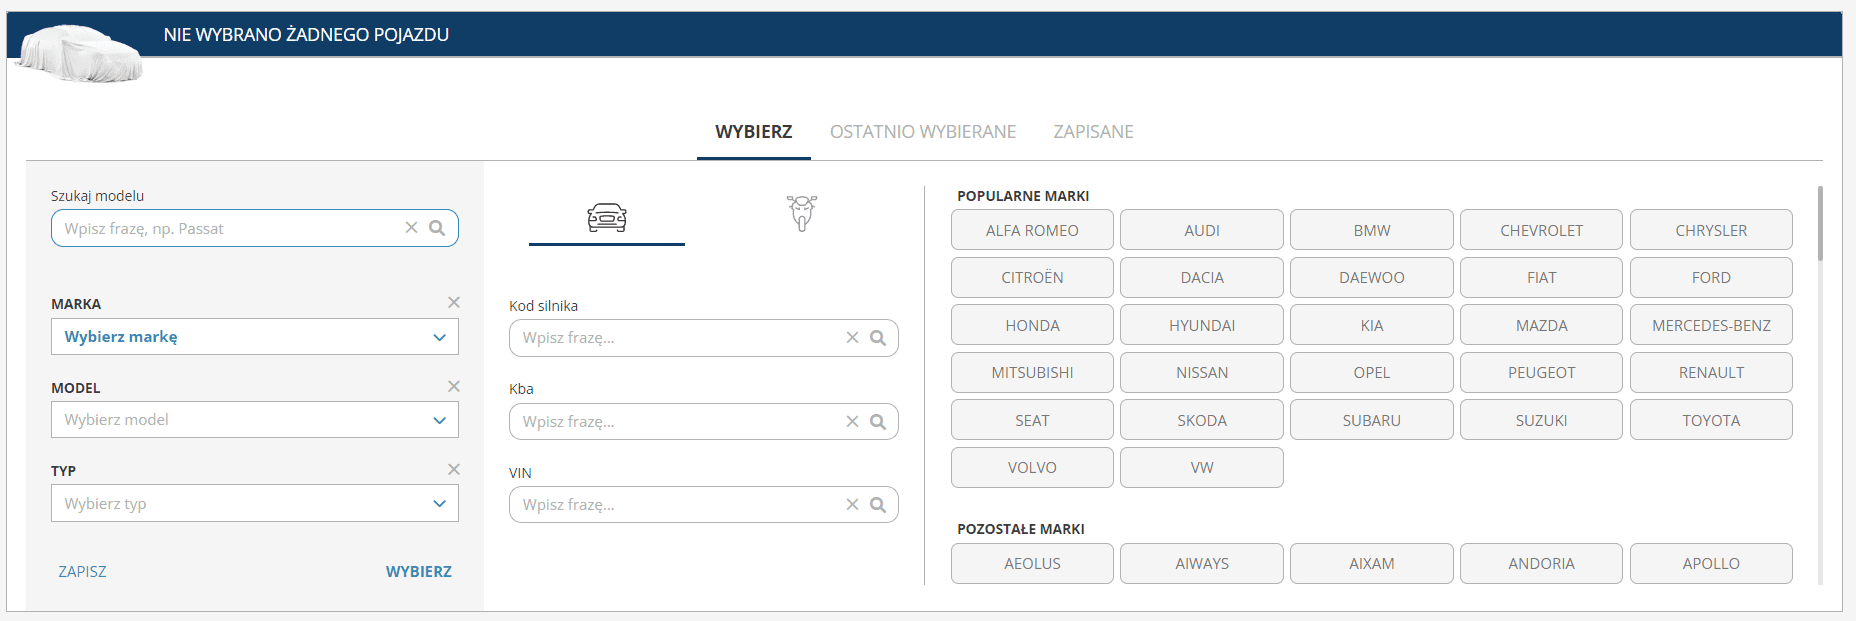Screen dimensions: 1856x621
Task: Click the covered car image in header
Action: tap(80, 53)
